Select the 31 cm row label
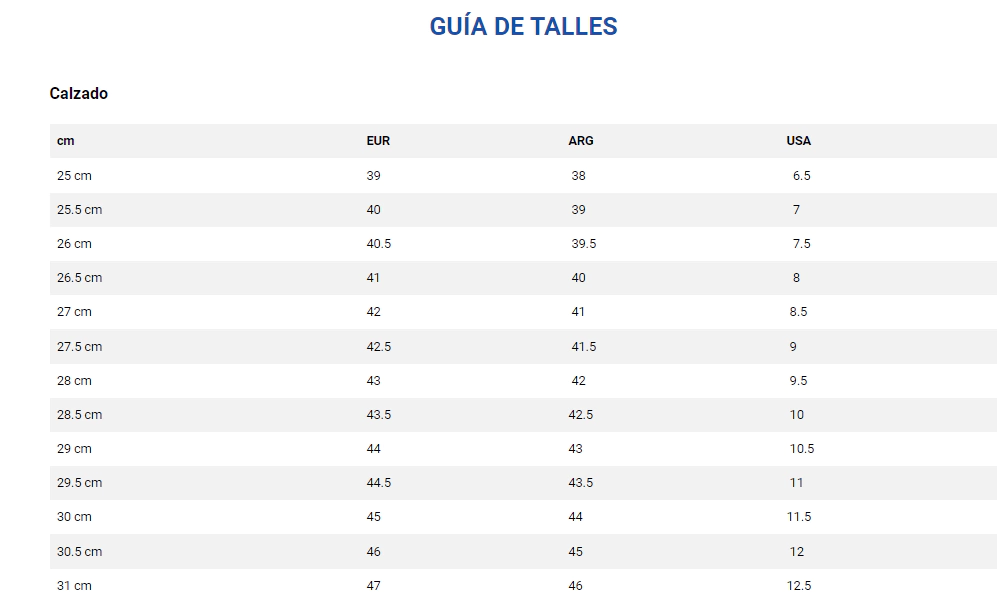Screen dimensions: 997x603 pos(74,586)
